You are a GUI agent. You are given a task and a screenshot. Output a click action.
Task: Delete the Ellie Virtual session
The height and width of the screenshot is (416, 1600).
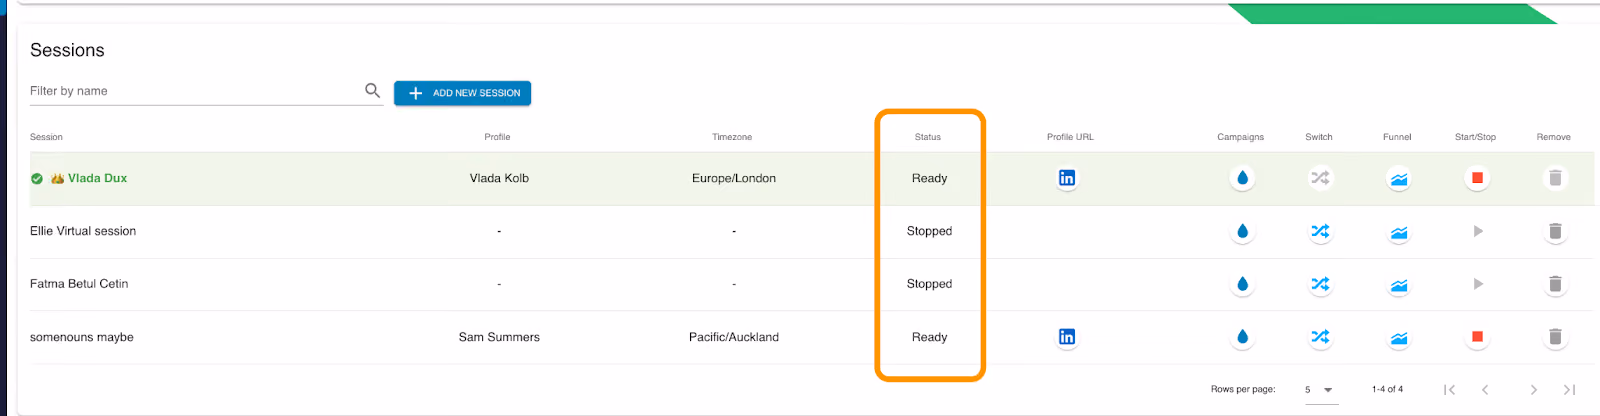[1555, 231]
